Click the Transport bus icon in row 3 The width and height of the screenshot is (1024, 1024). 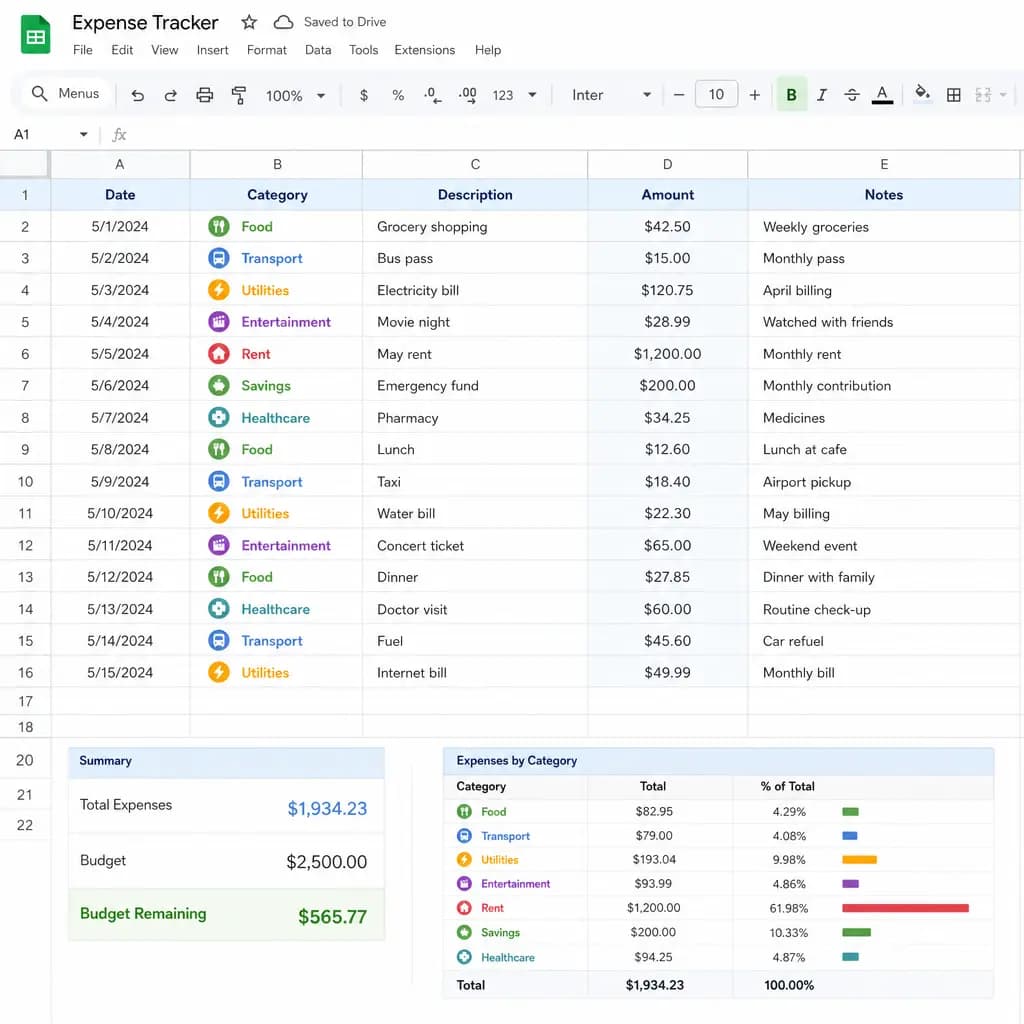click(219, 259)
